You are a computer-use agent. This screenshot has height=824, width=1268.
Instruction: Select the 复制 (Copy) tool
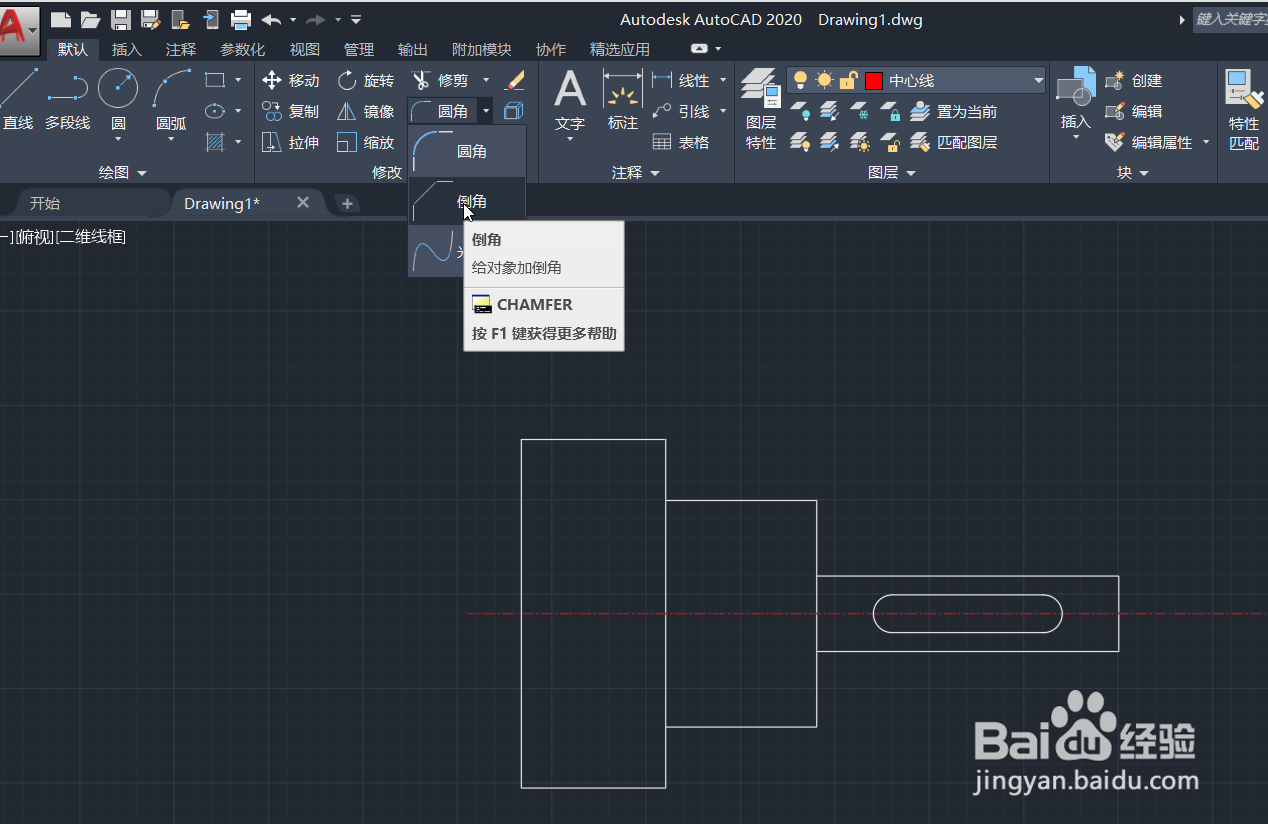[291, 111]
